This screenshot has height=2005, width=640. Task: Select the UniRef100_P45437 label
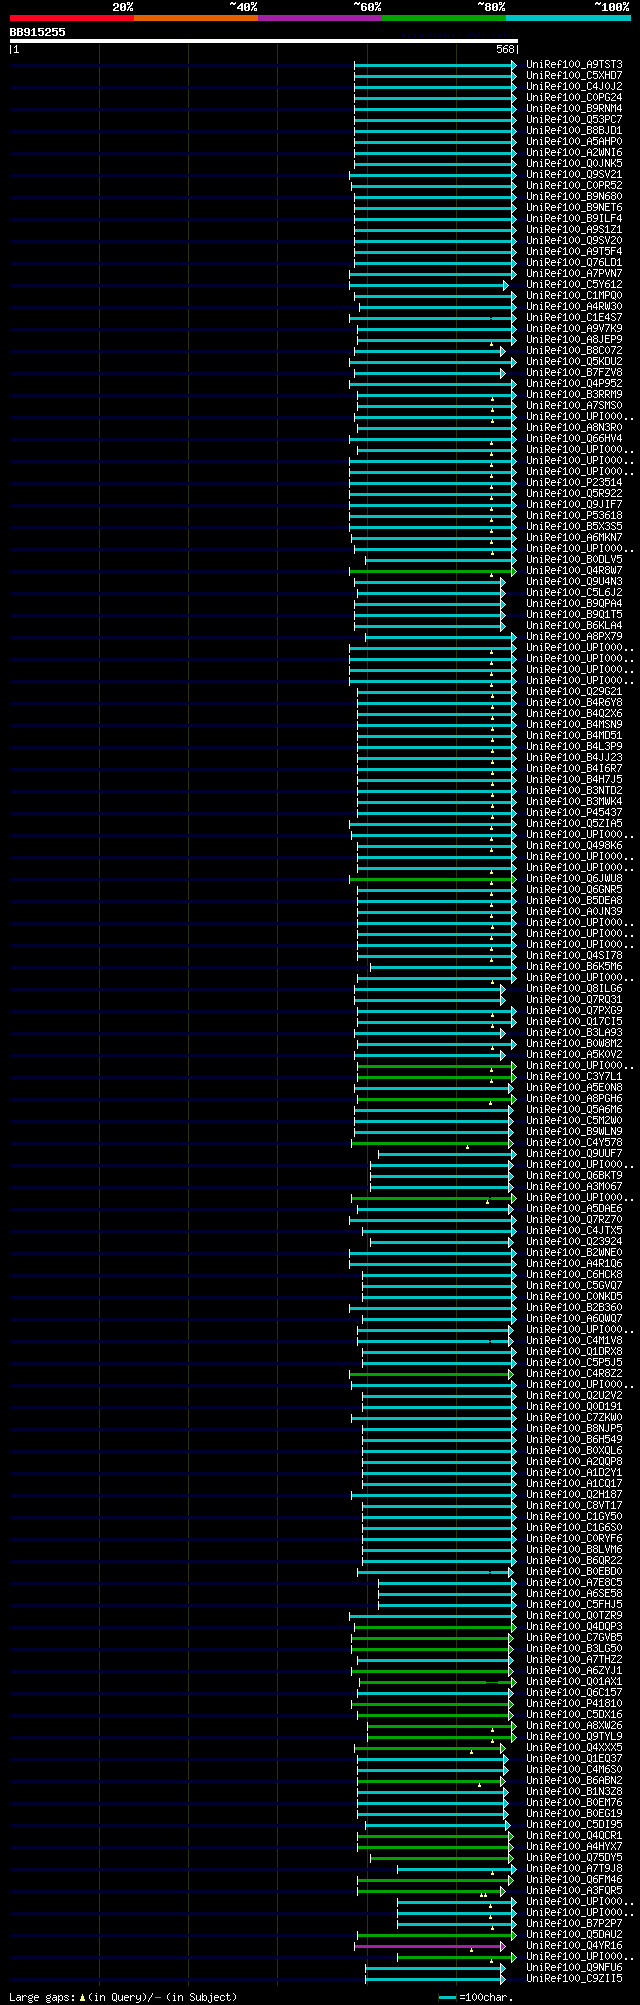(x=574, y=812)
